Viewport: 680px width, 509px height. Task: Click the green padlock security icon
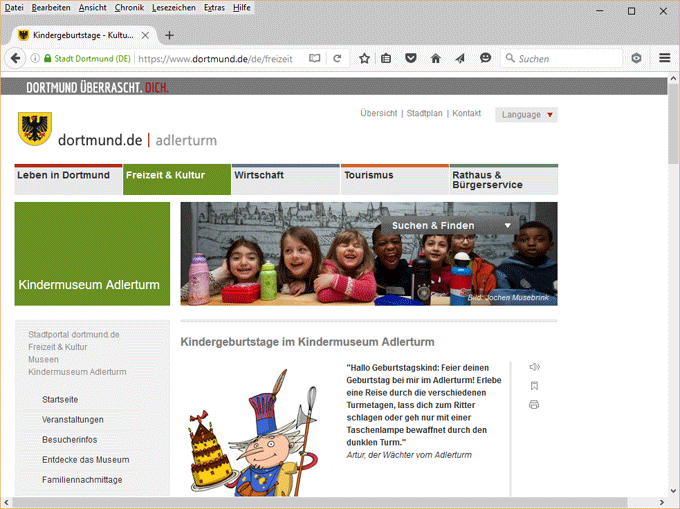pos(48,58)
